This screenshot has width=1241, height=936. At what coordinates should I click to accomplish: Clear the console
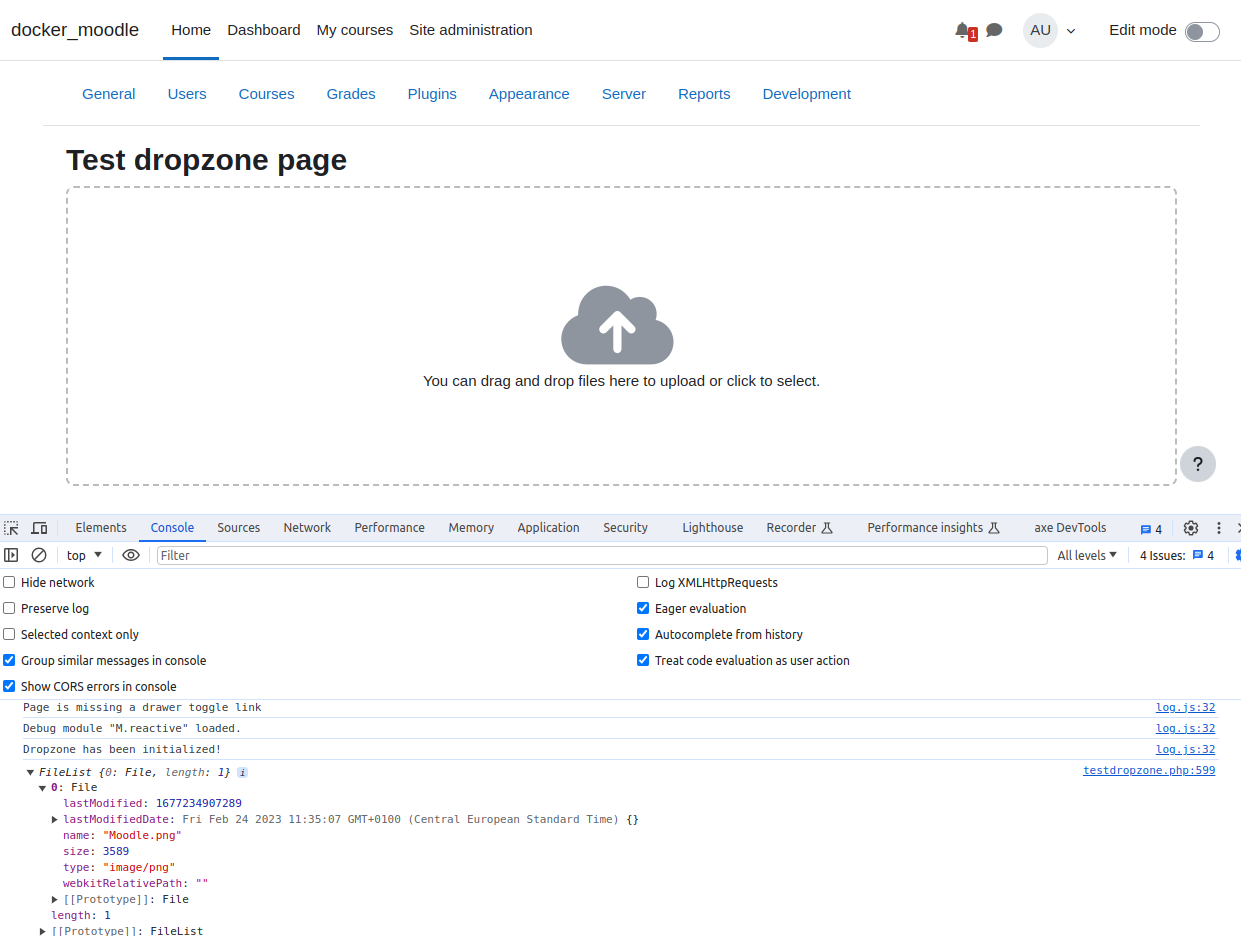39,555
